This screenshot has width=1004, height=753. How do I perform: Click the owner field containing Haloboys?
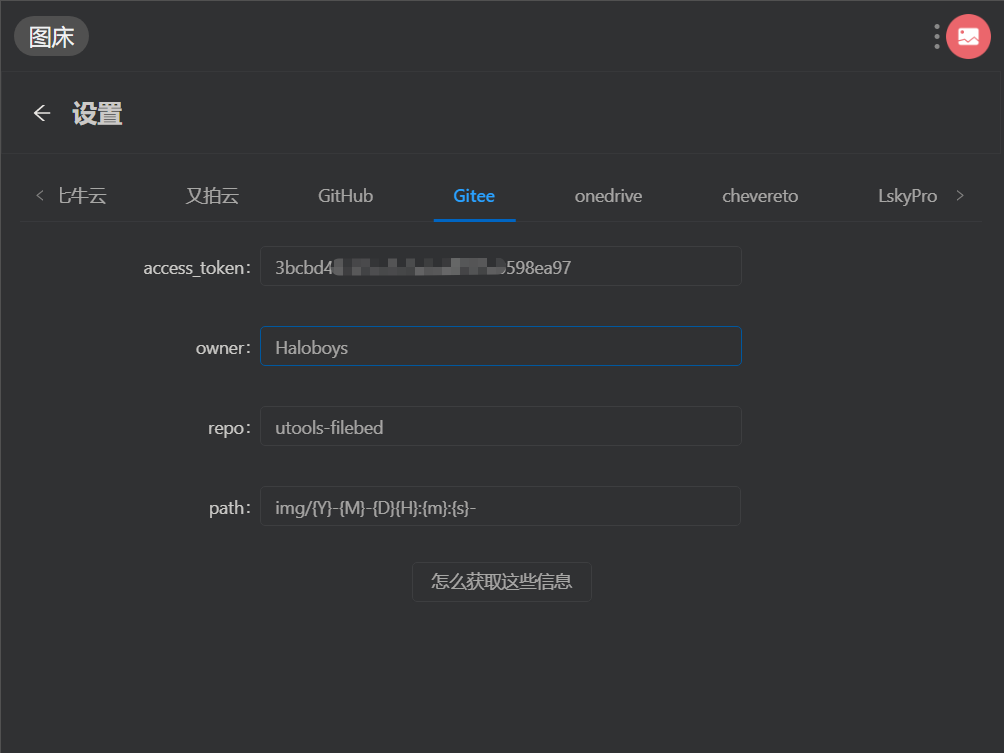coord(501,346)
